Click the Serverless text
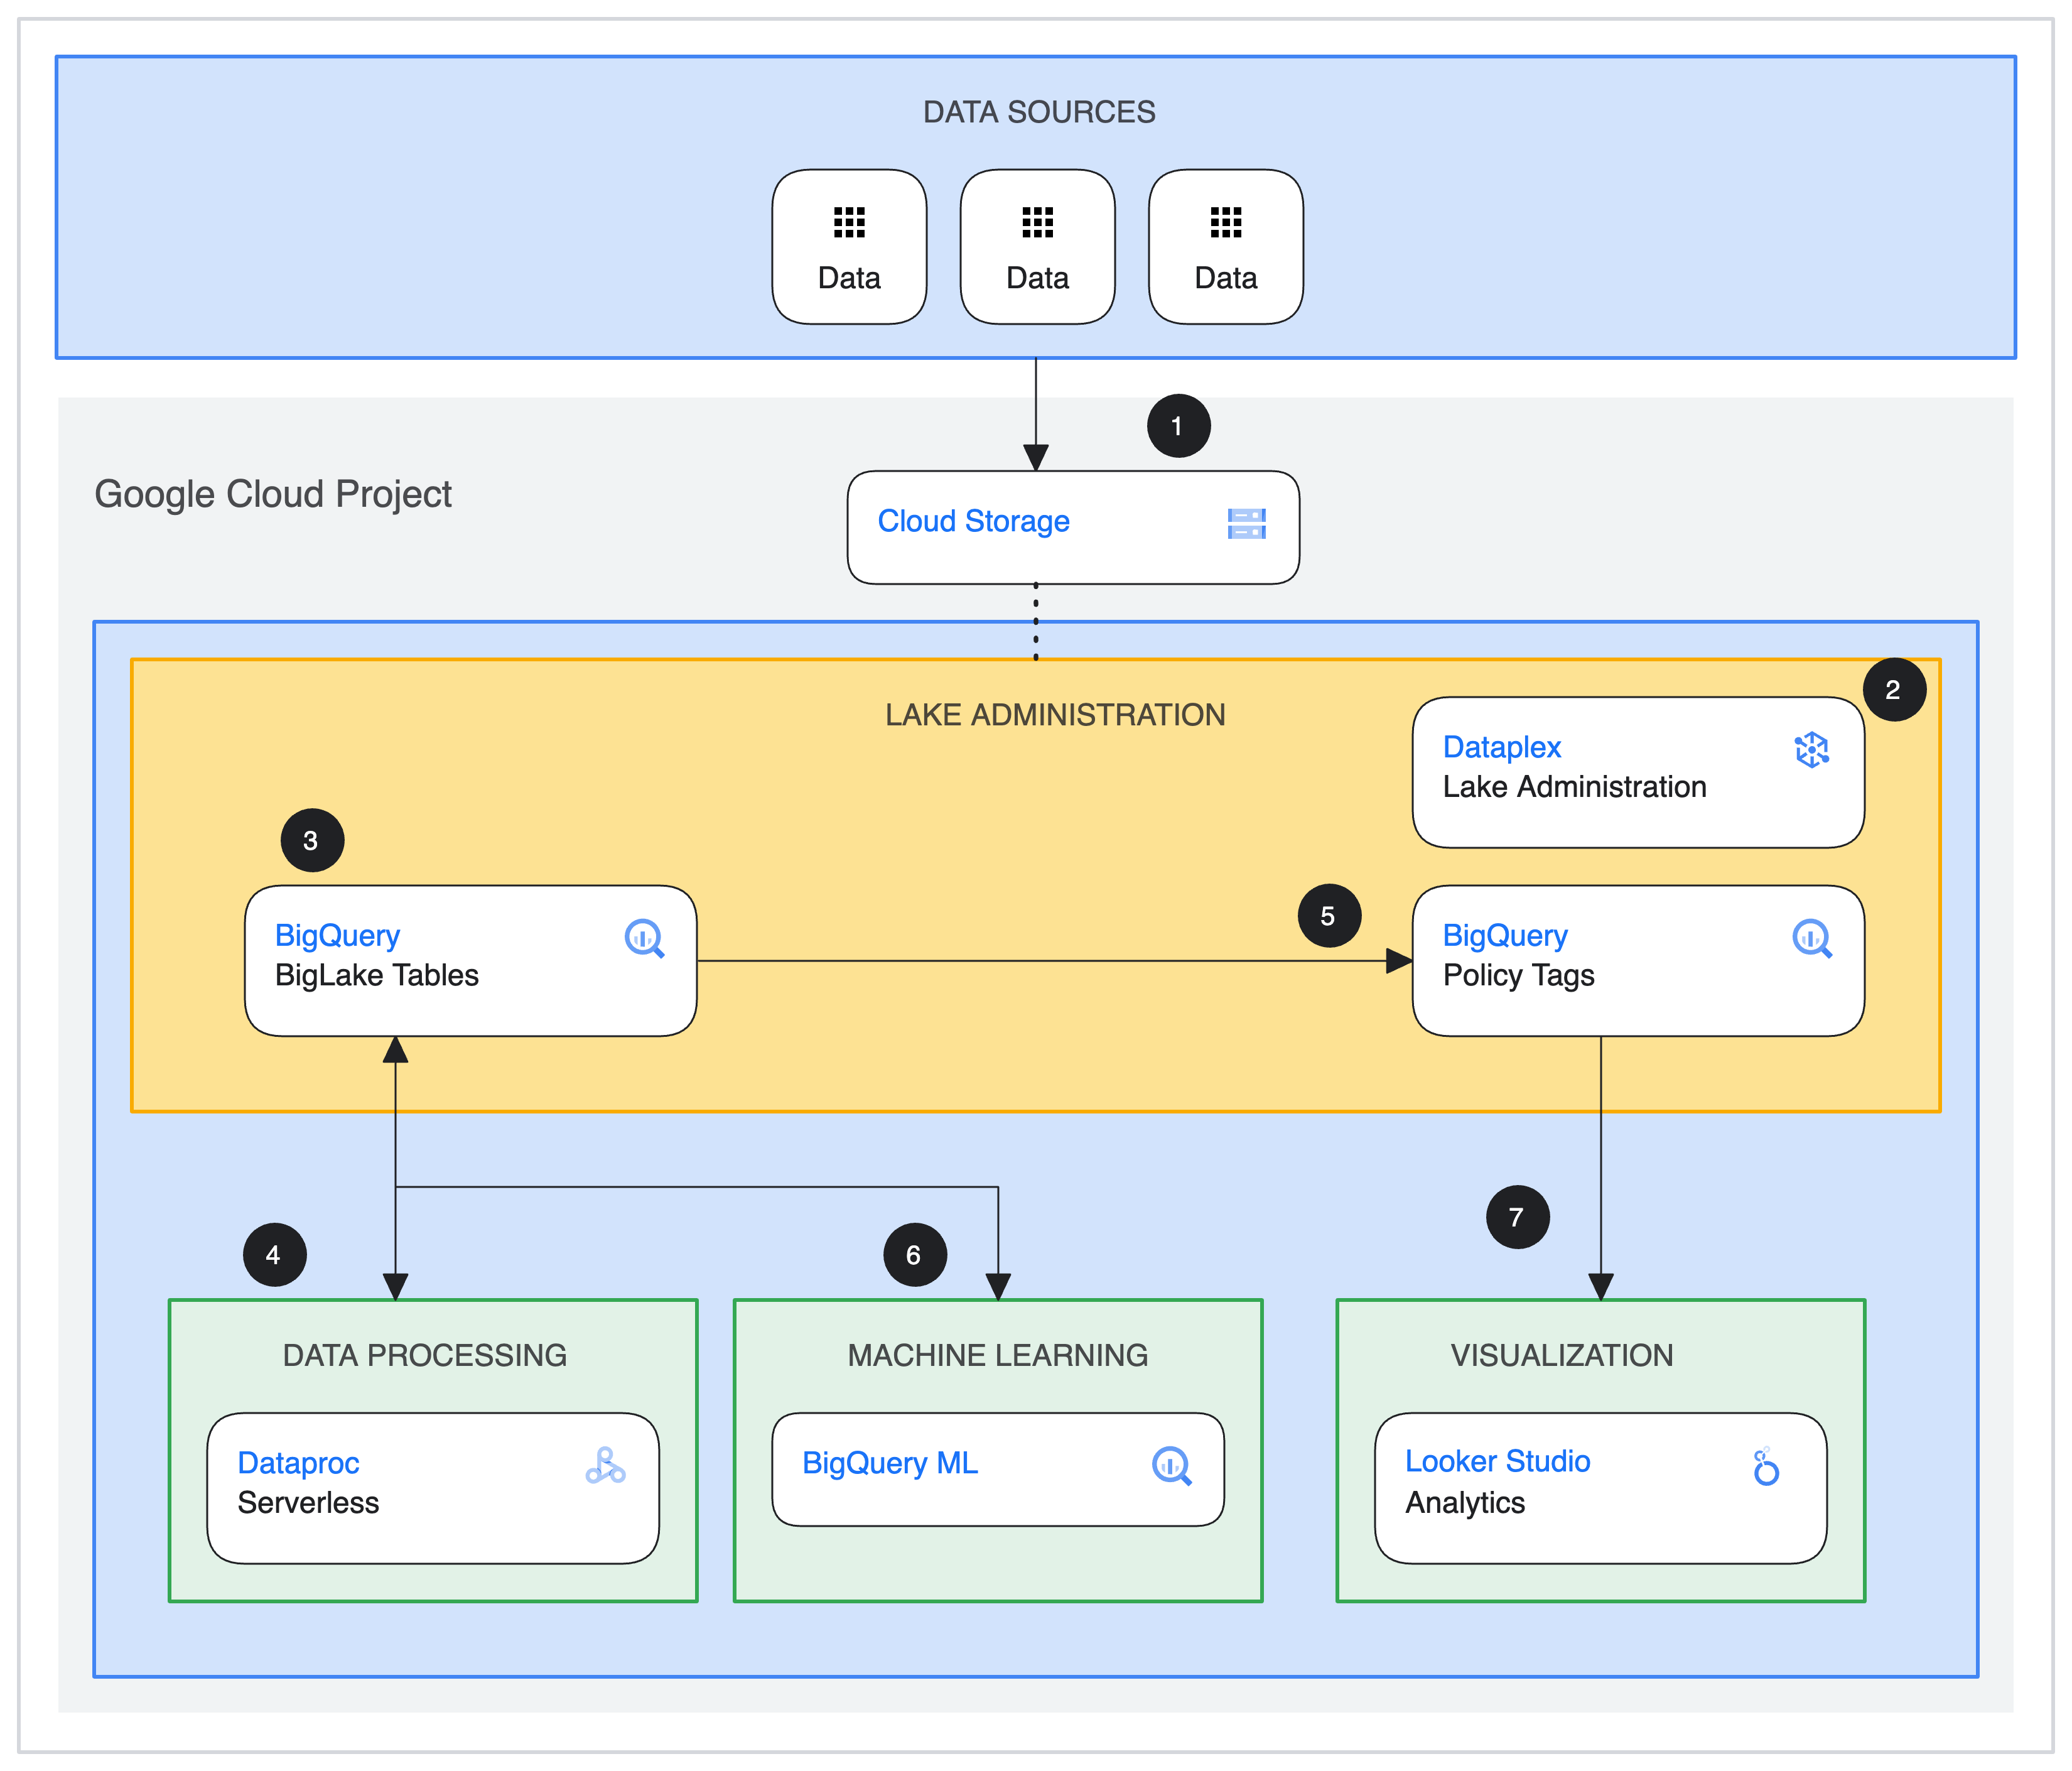Viewport: 2072px width, 1771px height. [x=308, y=1503]
